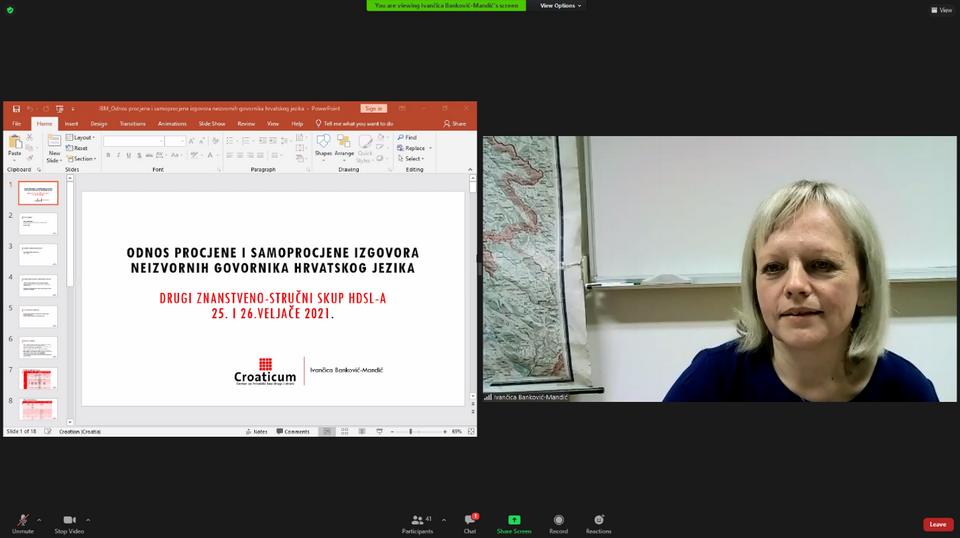Click the Zoom View button at top-right

coord(942,10)
